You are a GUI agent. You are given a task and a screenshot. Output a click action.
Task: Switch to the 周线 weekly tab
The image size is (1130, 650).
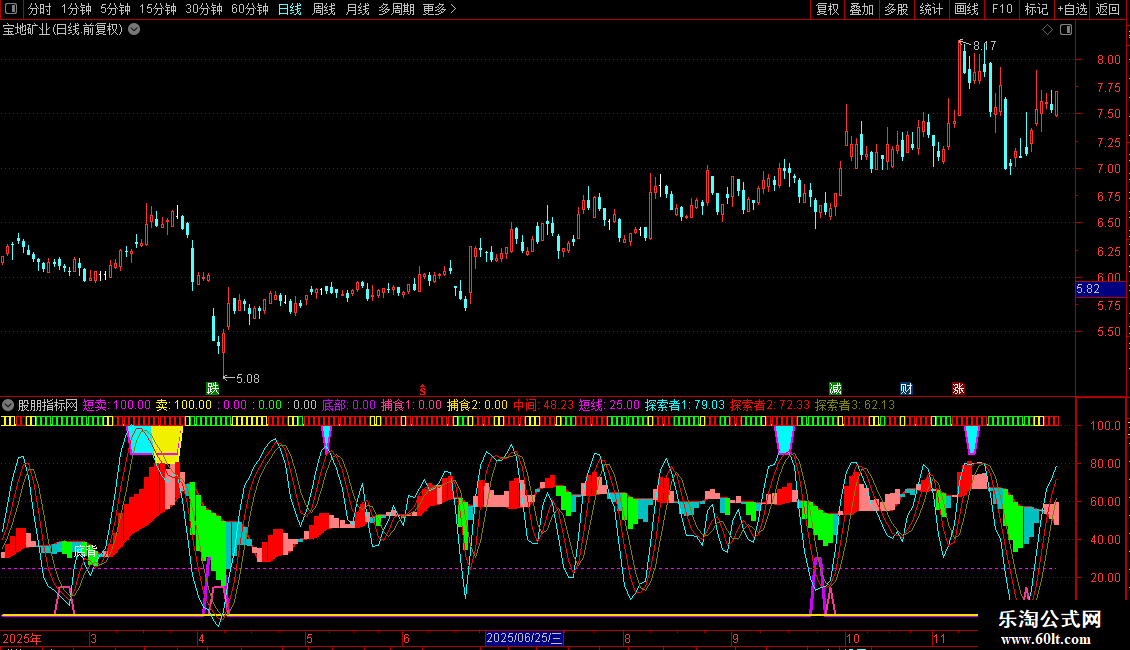coord(324,10)
